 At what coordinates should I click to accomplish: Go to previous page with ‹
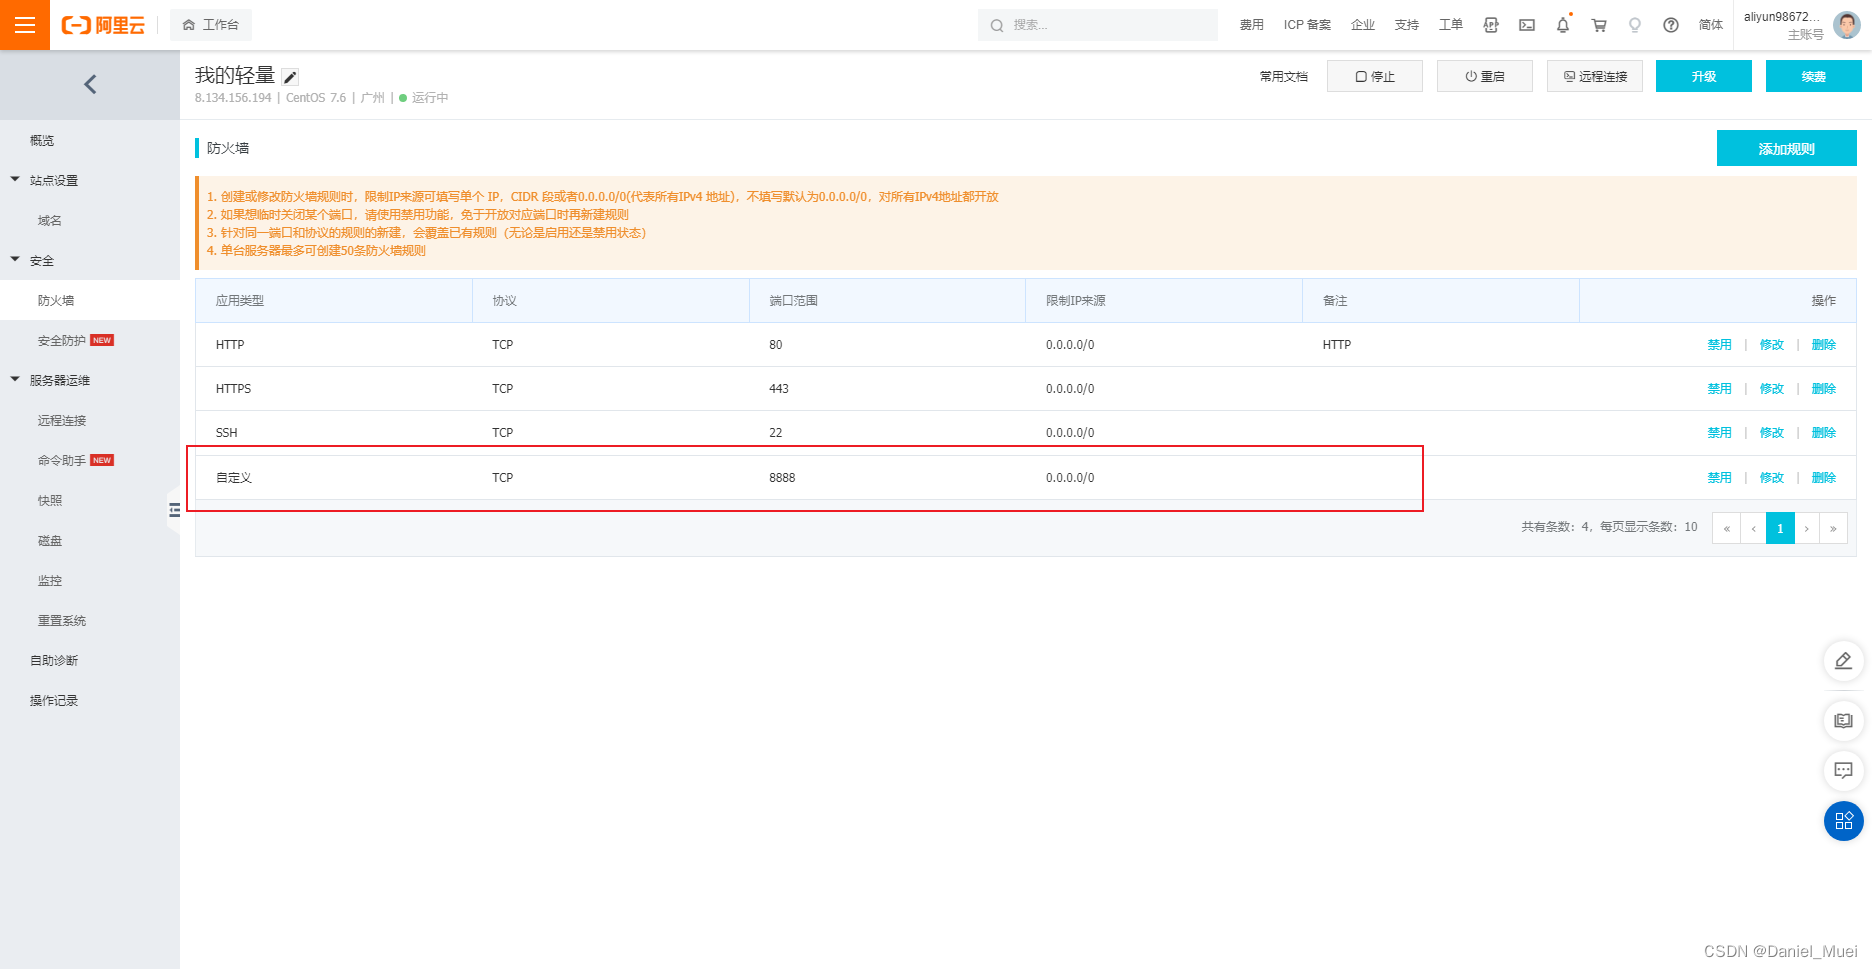coord(1753,528)
